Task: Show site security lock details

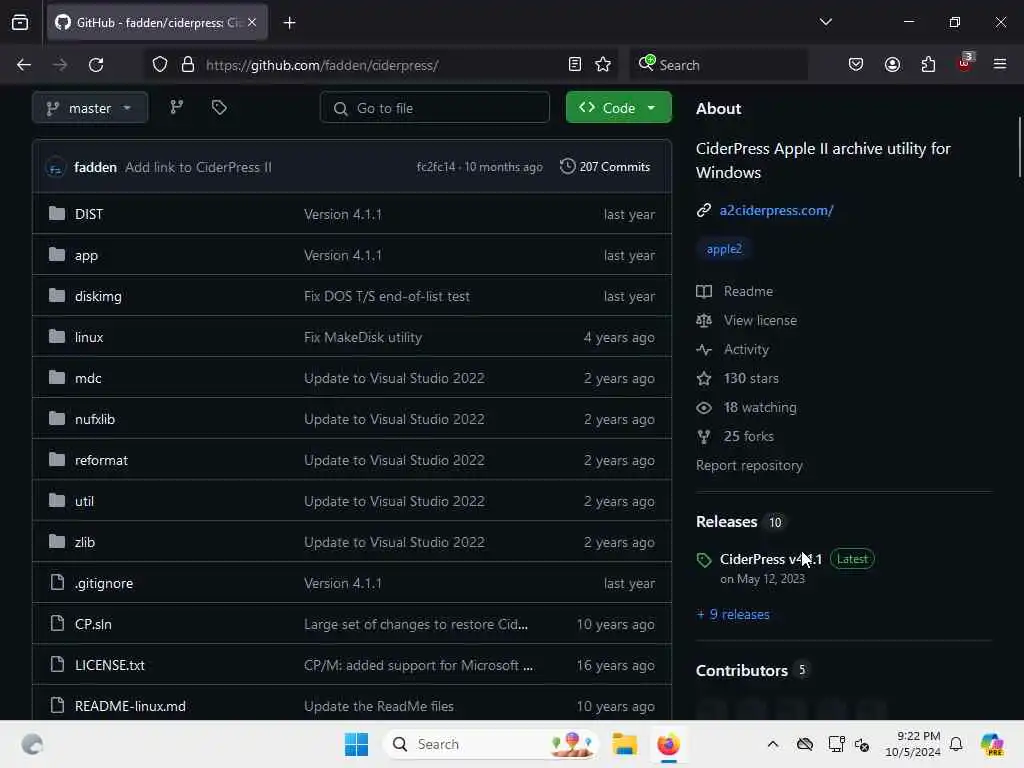Action: pyautogui.click(x=188, y=65)
